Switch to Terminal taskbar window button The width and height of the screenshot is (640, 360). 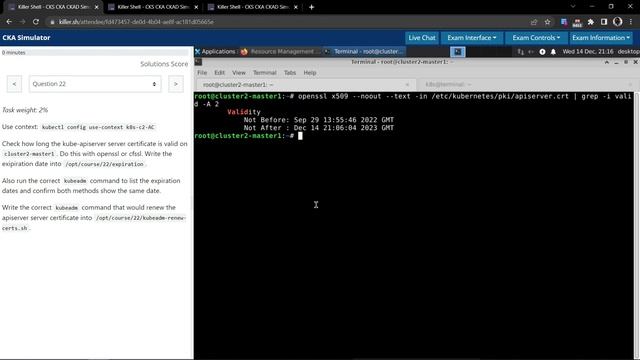[365, 51]
